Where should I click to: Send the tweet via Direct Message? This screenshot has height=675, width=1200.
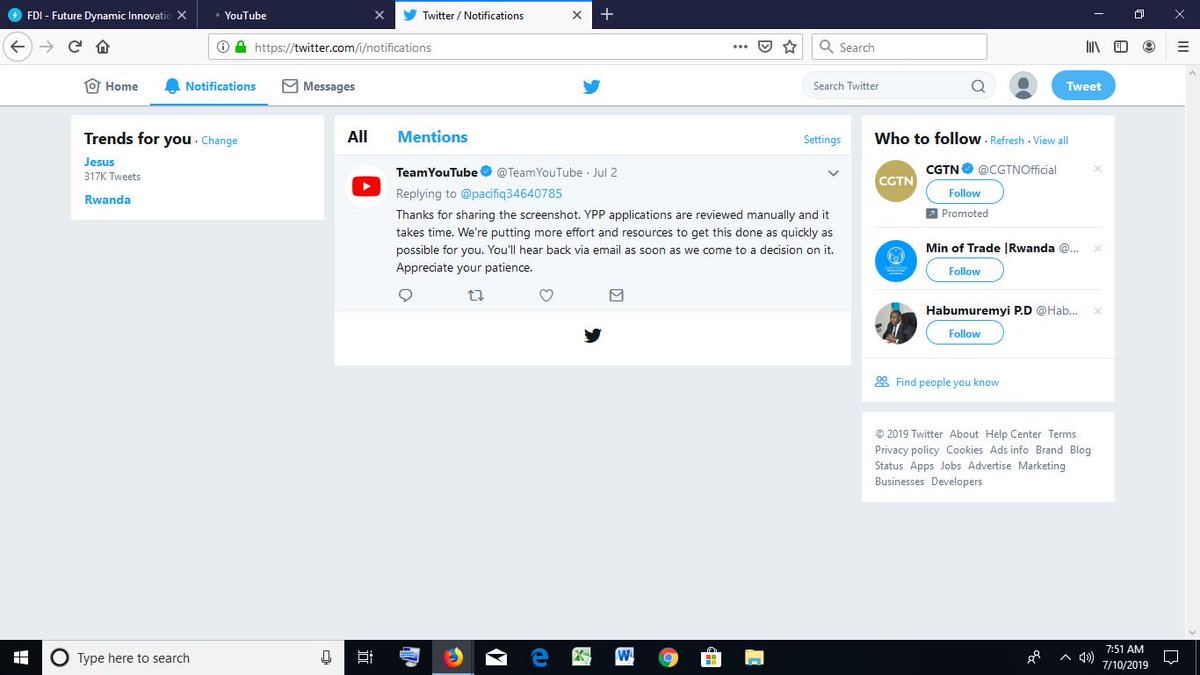click(616, 295)
